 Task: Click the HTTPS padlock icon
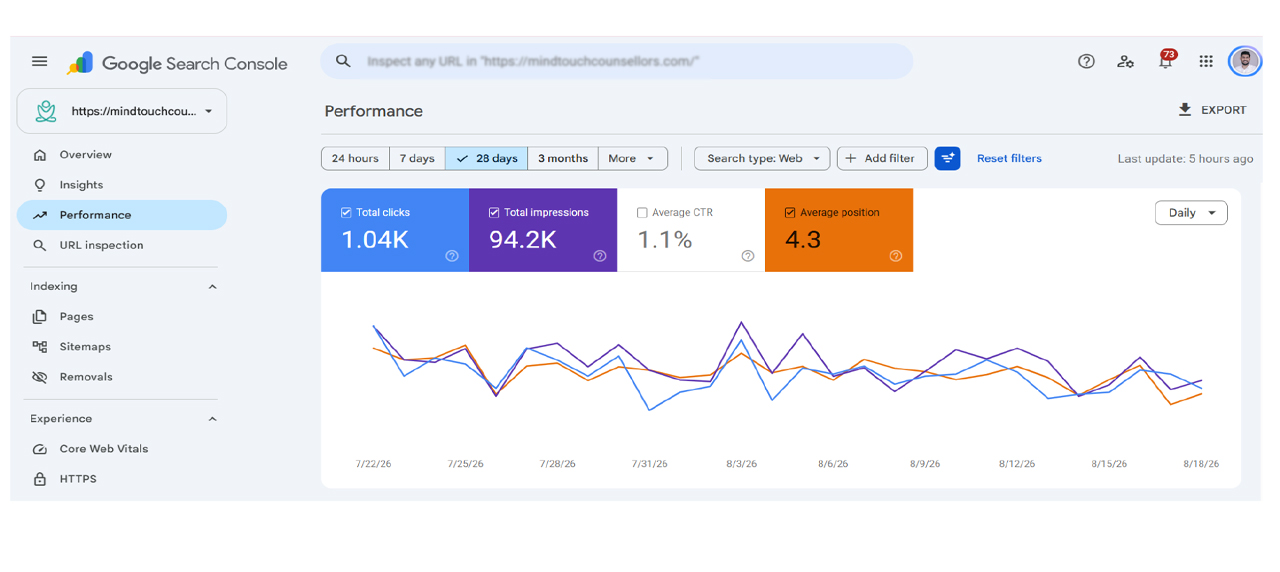click(x=40, y=479)
